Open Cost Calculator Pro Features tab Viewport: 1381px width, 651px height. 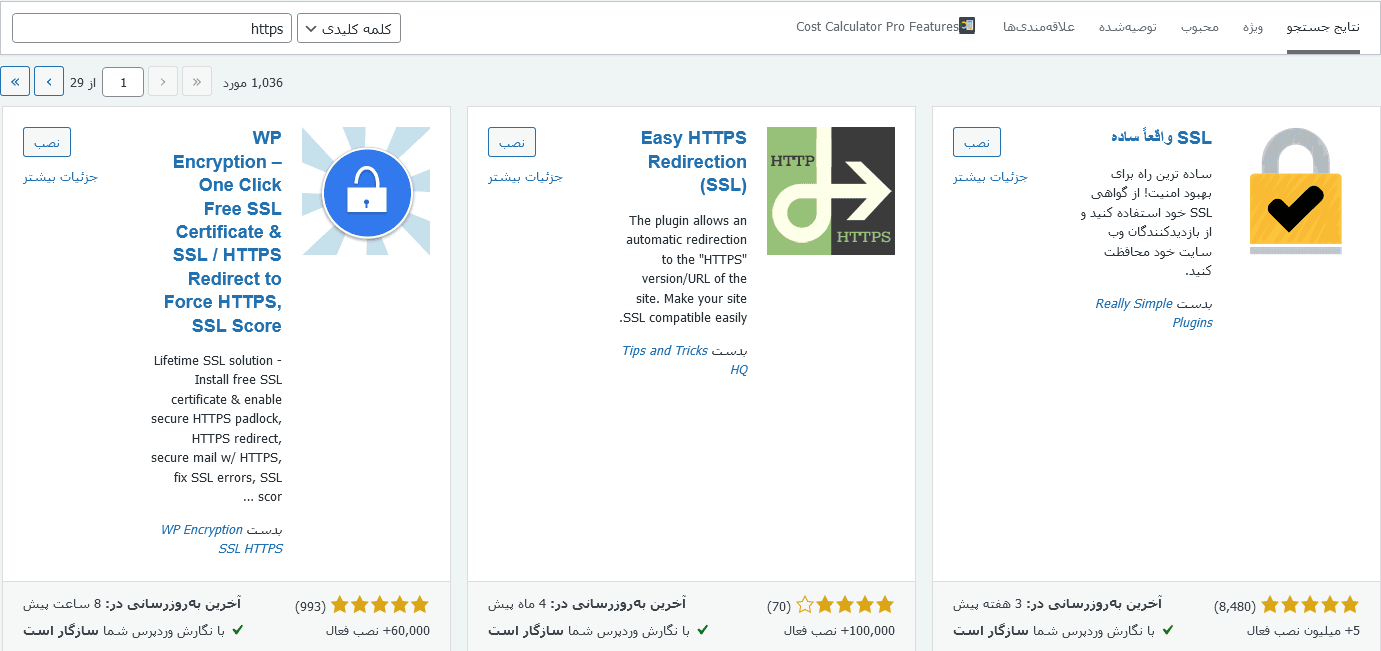coord(885,27)
